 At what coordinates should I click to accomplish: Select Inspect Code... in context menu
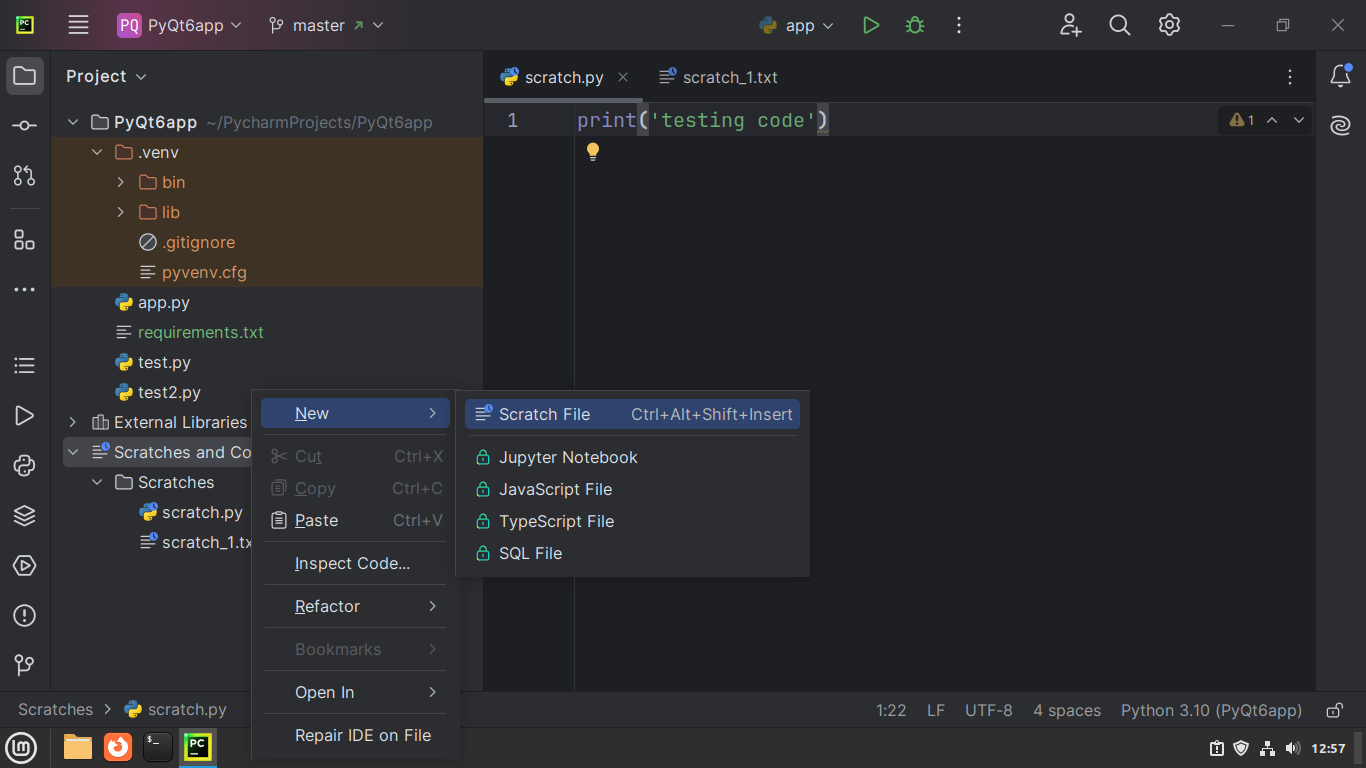pyautogui.click(x=355, y=563)
